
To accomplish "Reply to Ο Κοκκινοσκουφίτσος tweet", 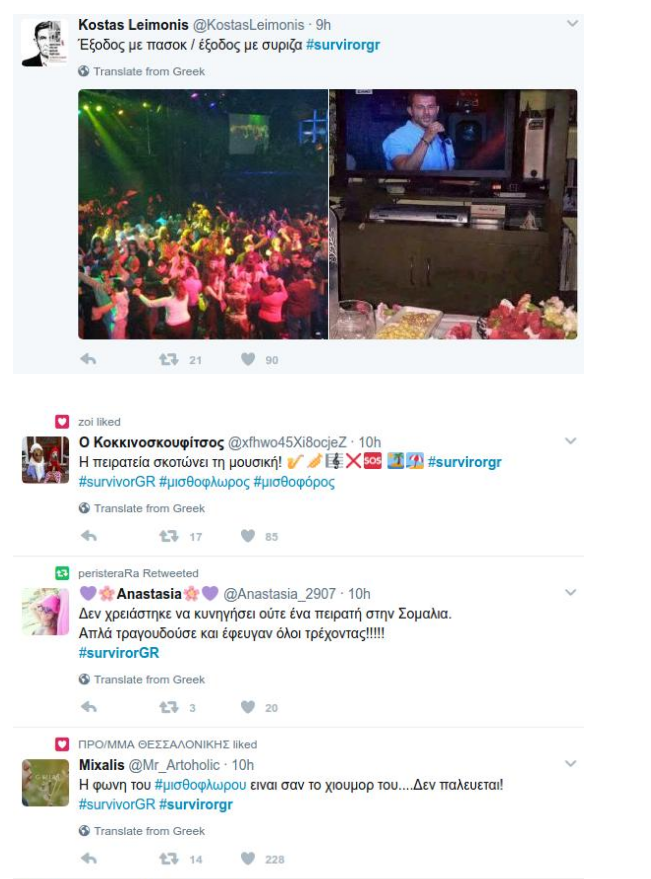I will (x=89, y=536).
